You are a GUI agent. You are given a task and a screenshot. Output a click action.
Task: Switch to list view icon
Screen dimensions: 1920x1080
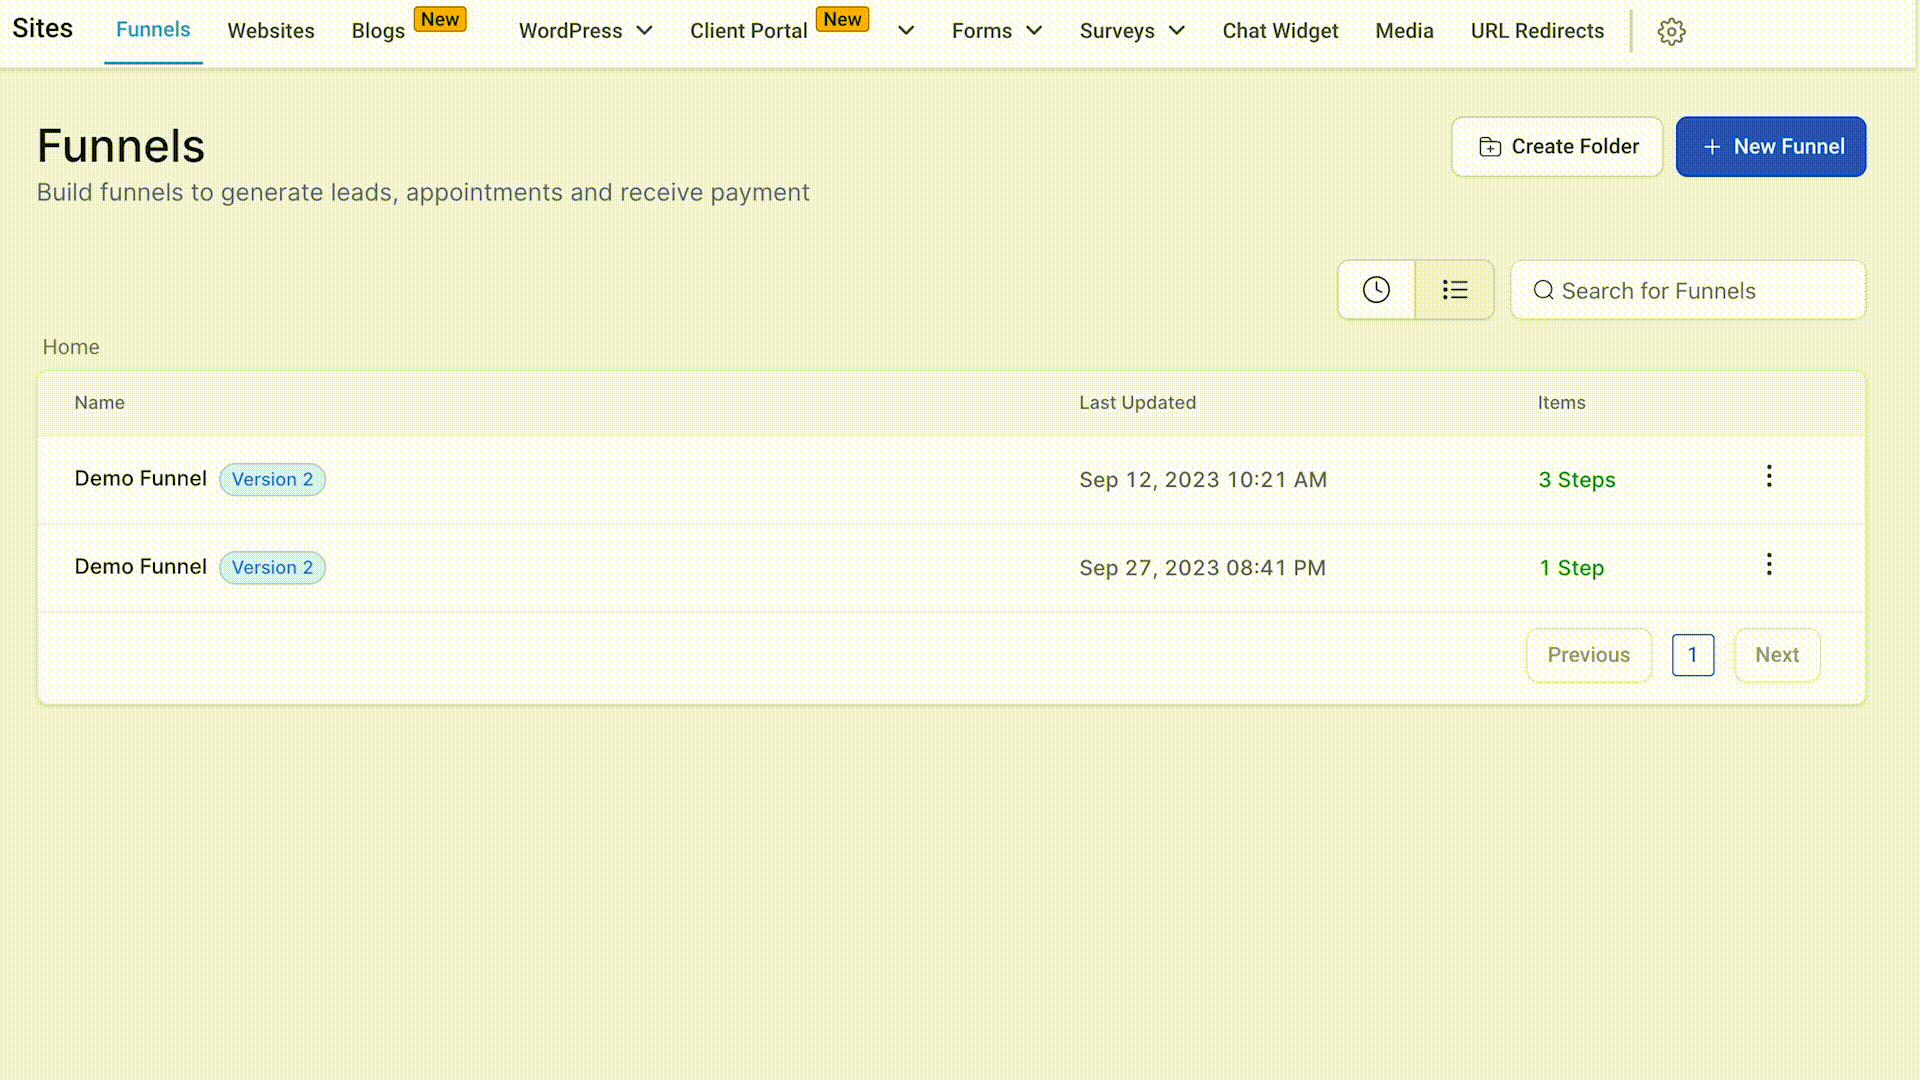coord(1455,290)
